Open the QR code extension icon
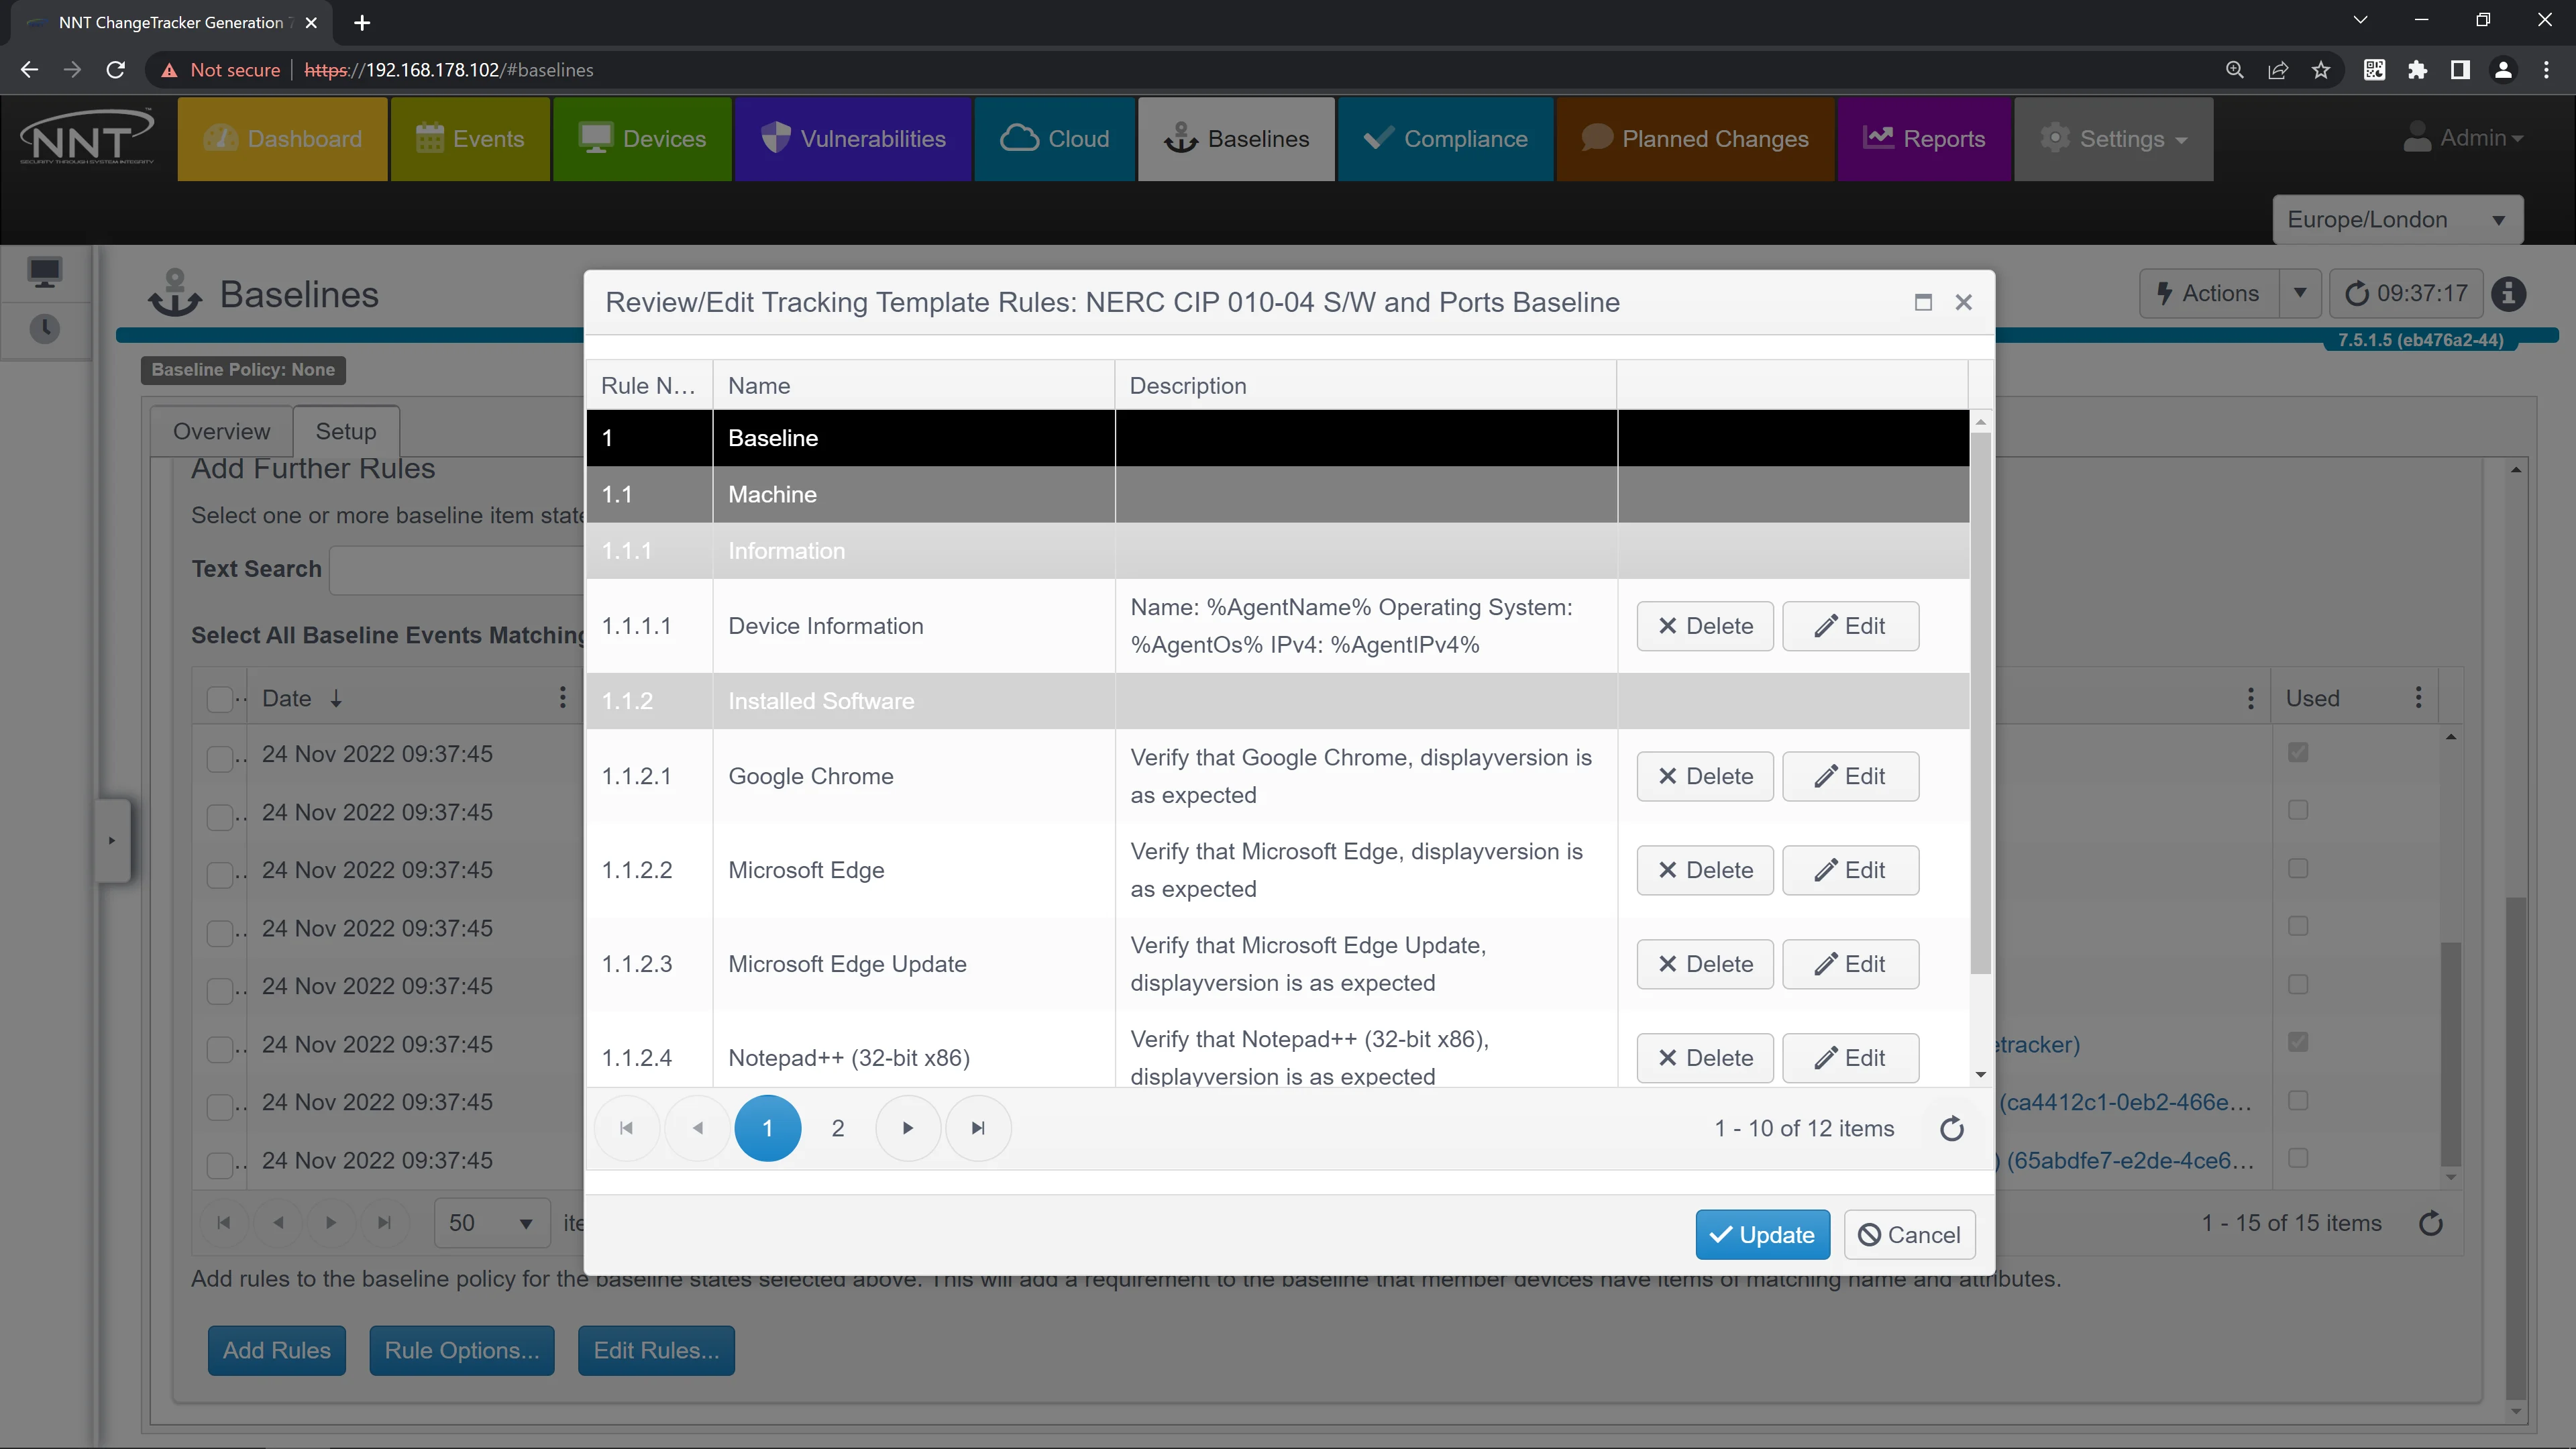This screenshot has height=1449, width=2576. click(2374, 70)
